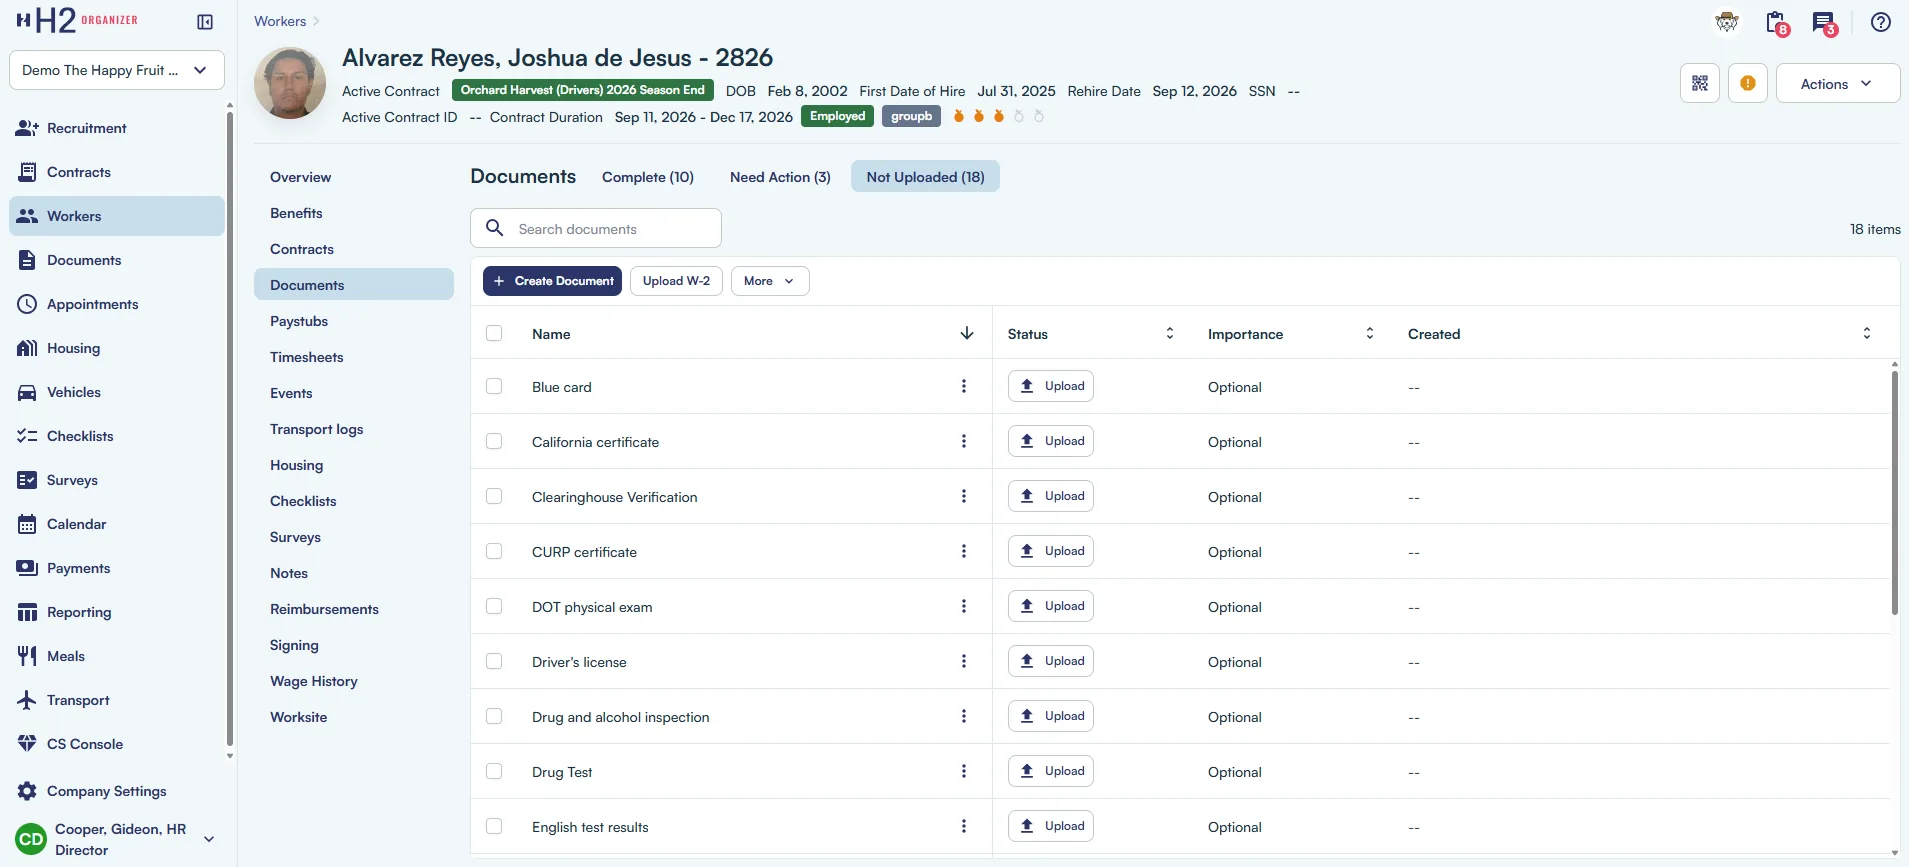Switch to the Need Action (3) tab

pyautogui.click(x=780, y=177)
